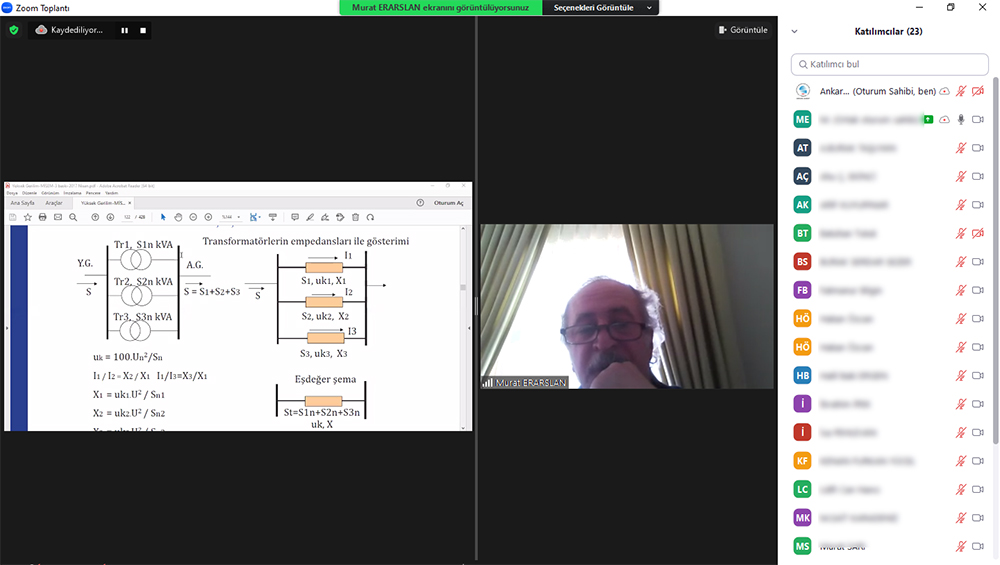Click the Kaydediliyor cloud recording indicator

pos(69,30)
